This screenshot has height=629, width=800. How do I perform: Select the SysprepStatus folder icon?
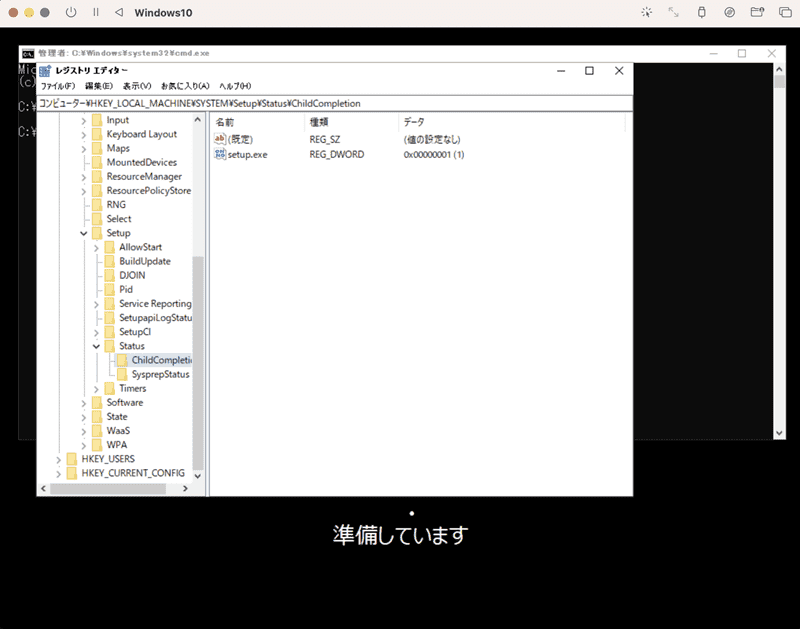pos(122,374)
